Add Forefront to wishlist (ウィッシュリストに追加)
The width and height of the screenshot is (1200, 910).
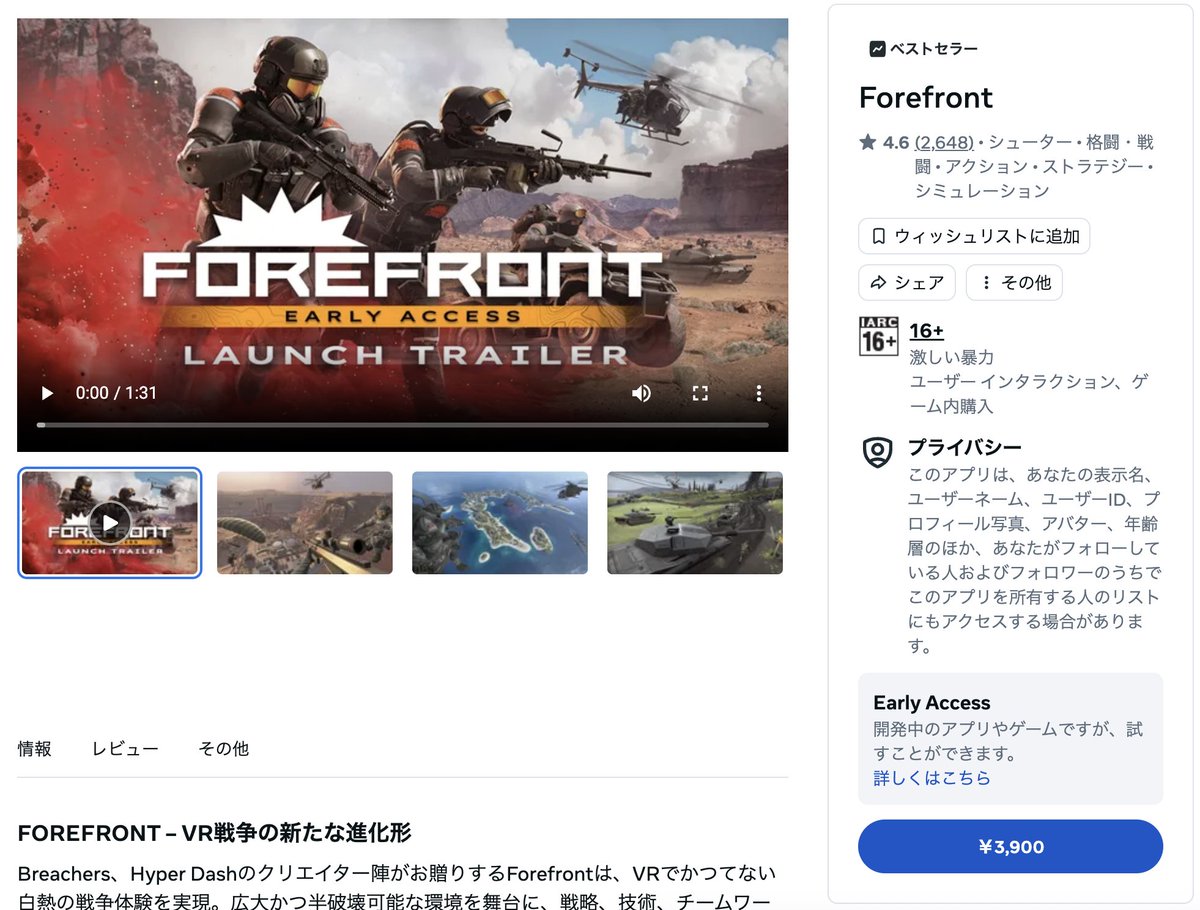pyautogui.click(x=974, y=237)
